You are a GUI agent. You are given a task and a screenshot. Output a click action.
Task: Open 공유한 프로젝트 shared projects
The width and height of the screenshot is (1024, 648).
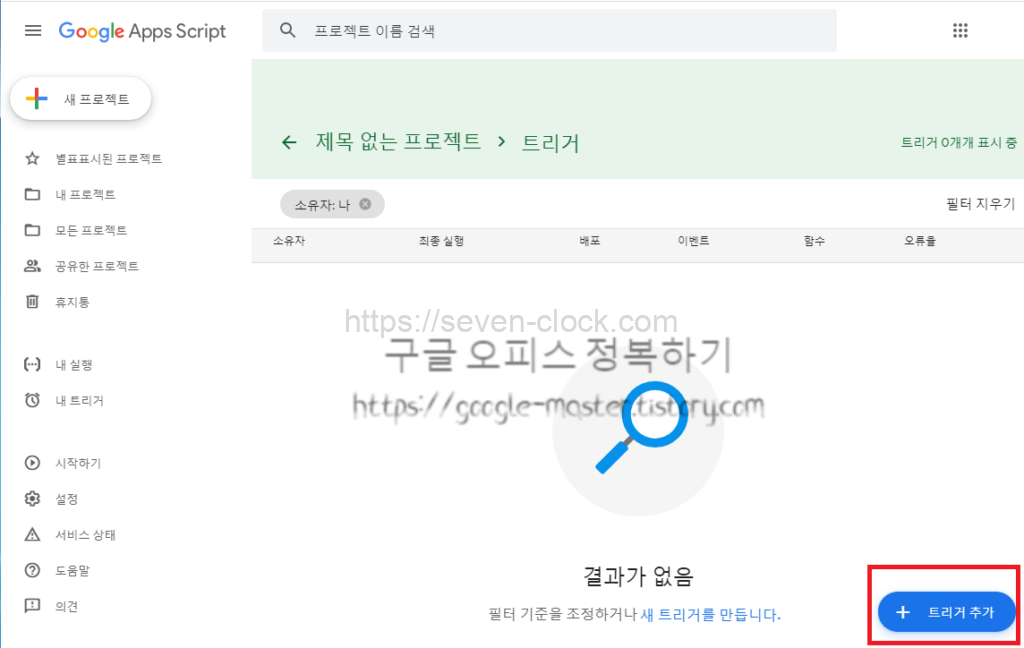pos(96,266)
